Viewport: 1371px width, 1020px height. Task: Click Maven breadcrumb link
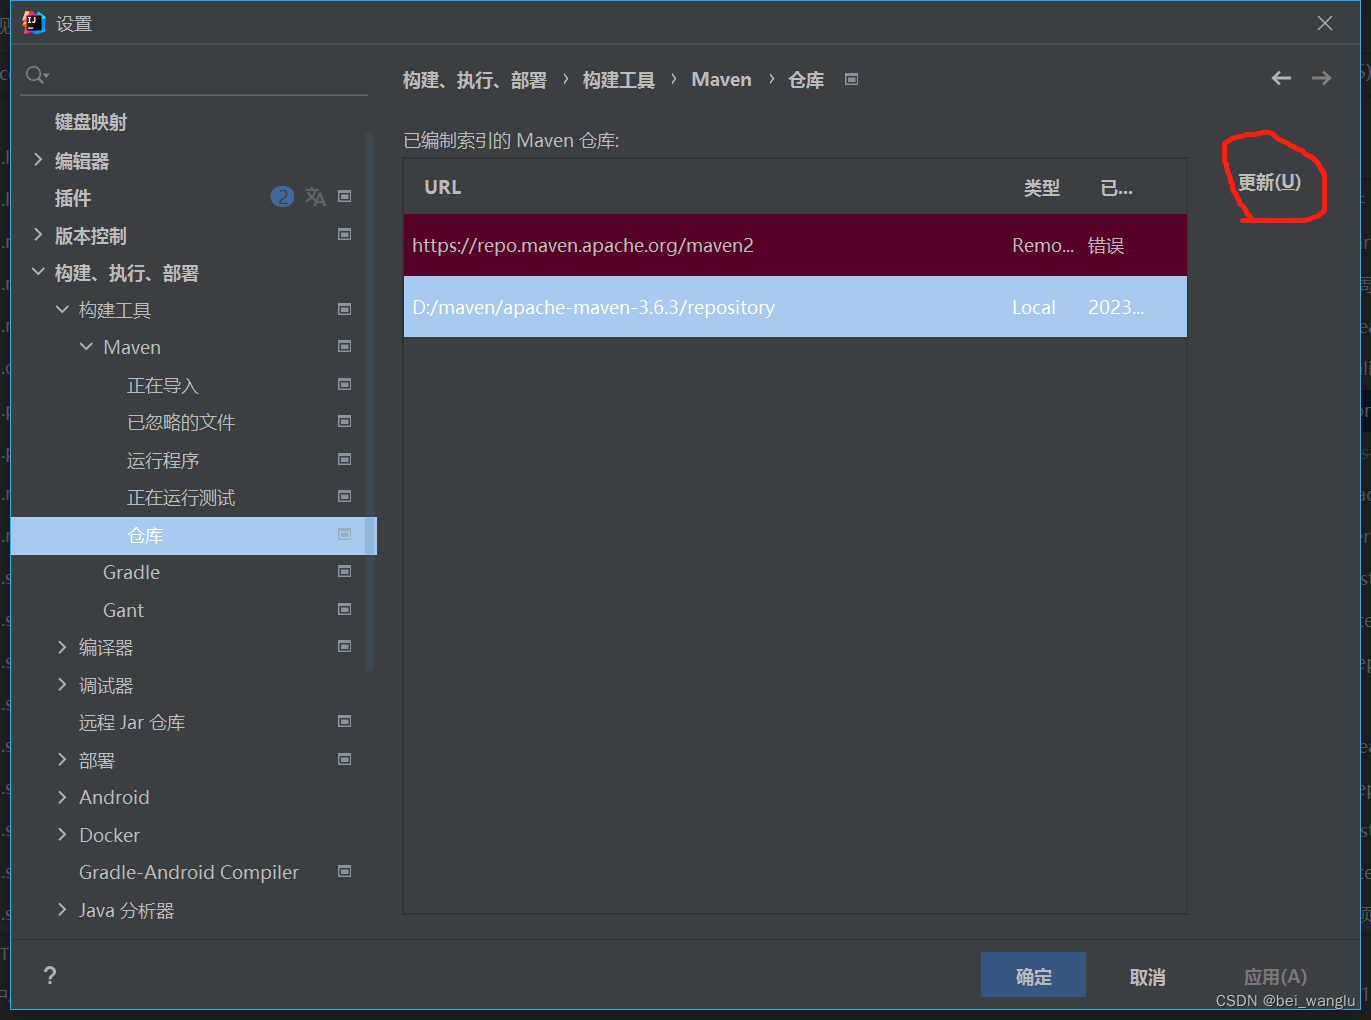[721, 80]
